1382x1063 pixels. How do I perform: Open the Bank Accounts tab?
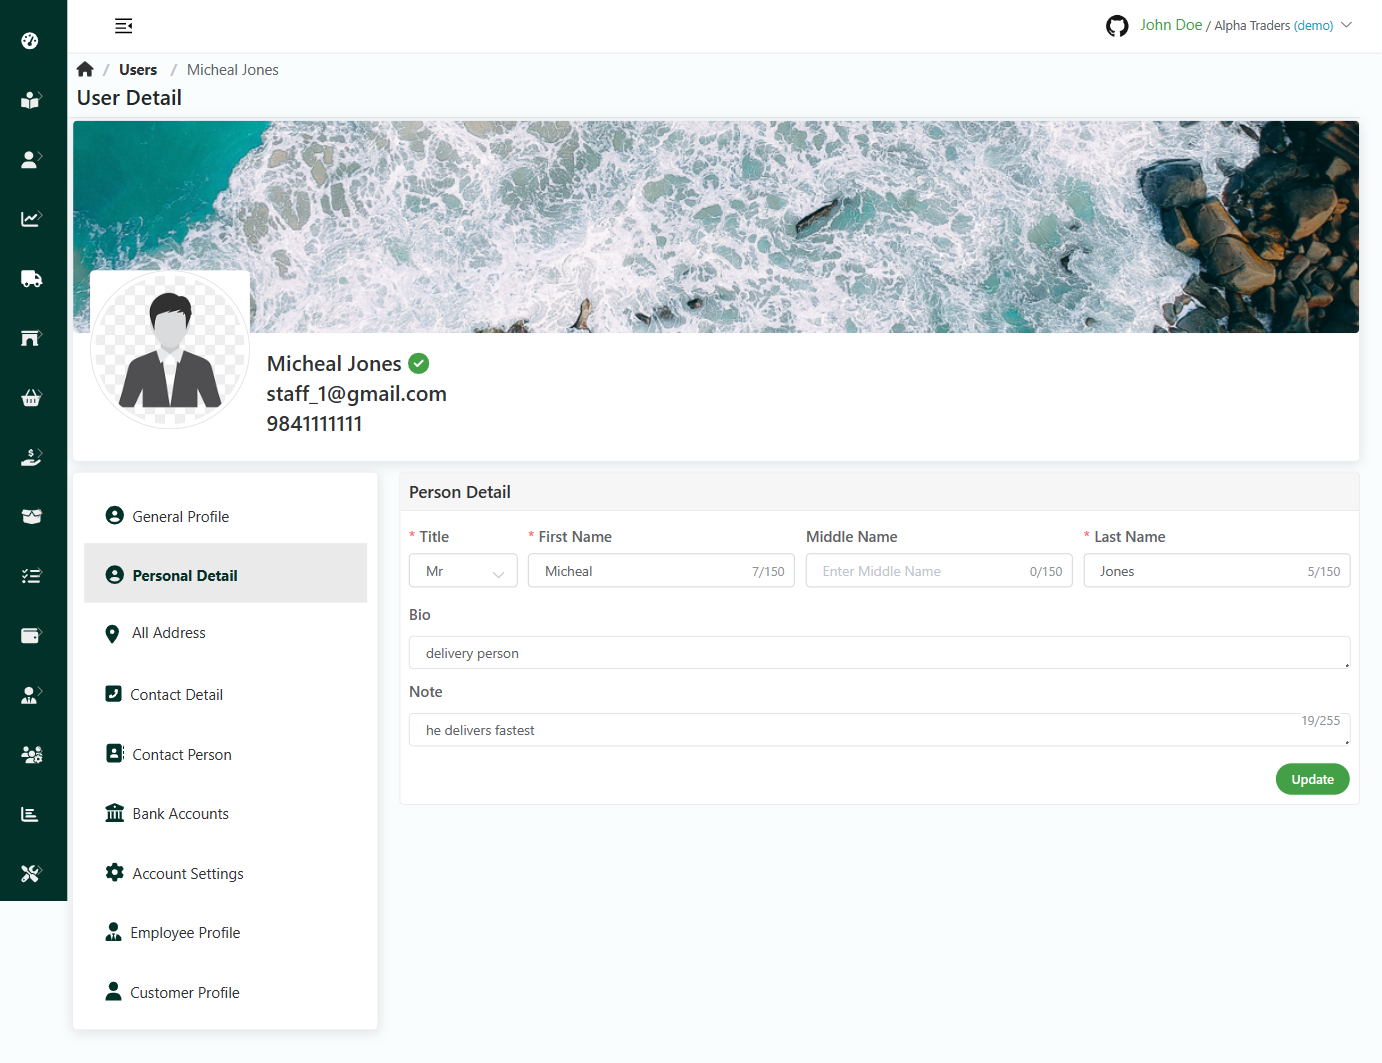[x=225, y=814]
